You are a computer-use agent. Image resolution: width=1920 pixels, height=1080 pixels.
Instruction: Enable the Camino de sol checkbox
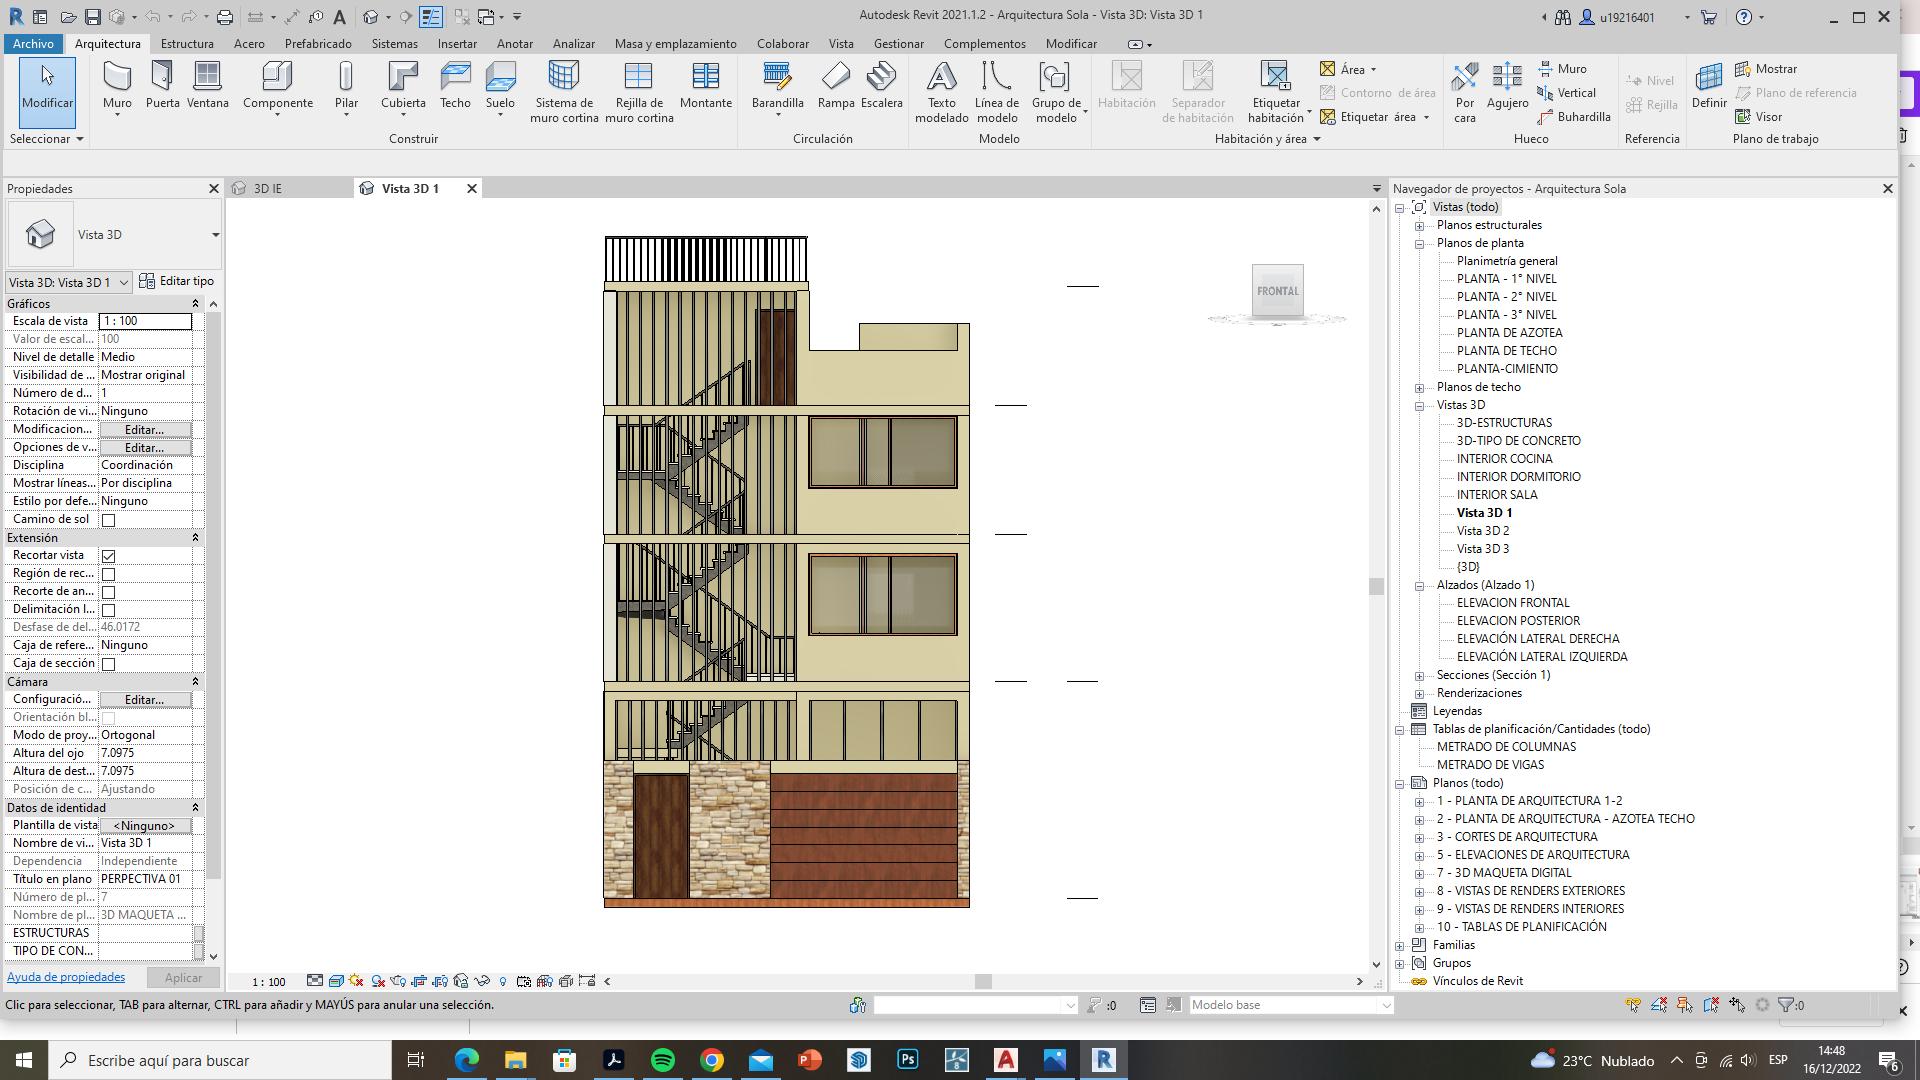109,520
